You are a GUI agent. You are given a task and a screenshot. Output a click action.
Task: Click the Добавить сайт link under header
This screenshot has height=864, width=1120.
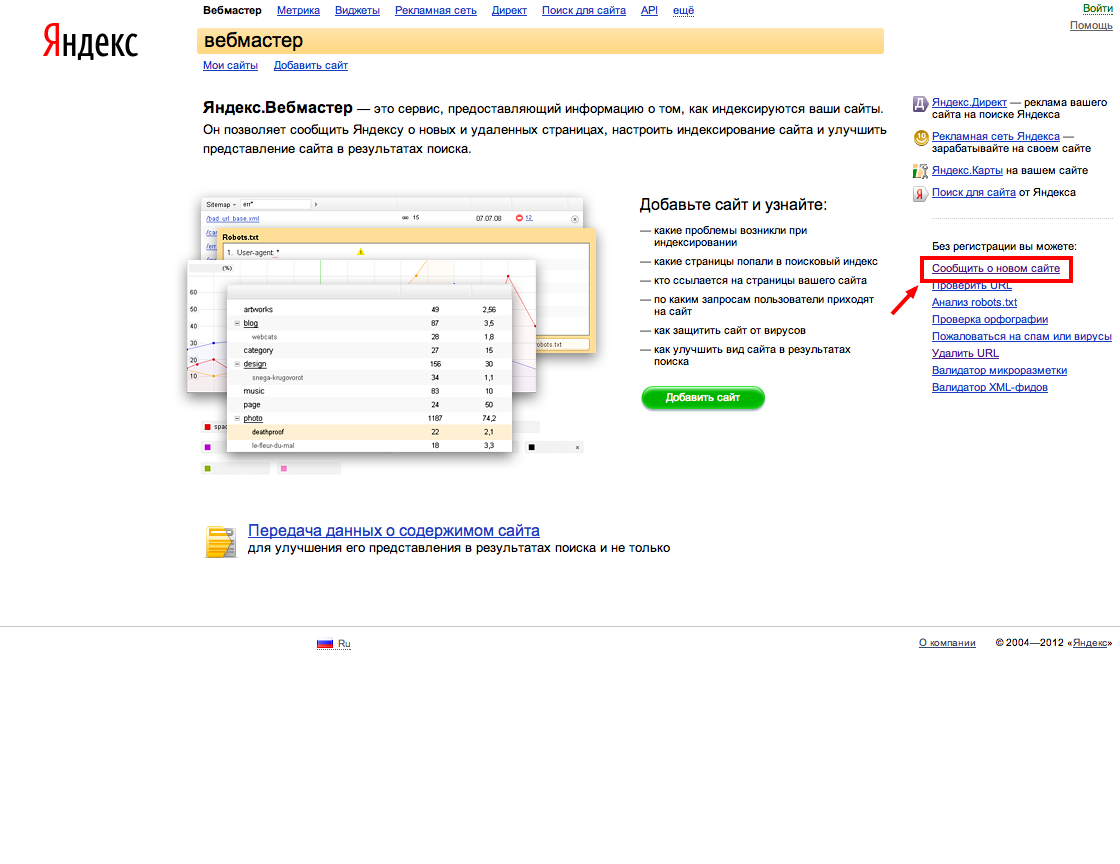tap(311, 66)
